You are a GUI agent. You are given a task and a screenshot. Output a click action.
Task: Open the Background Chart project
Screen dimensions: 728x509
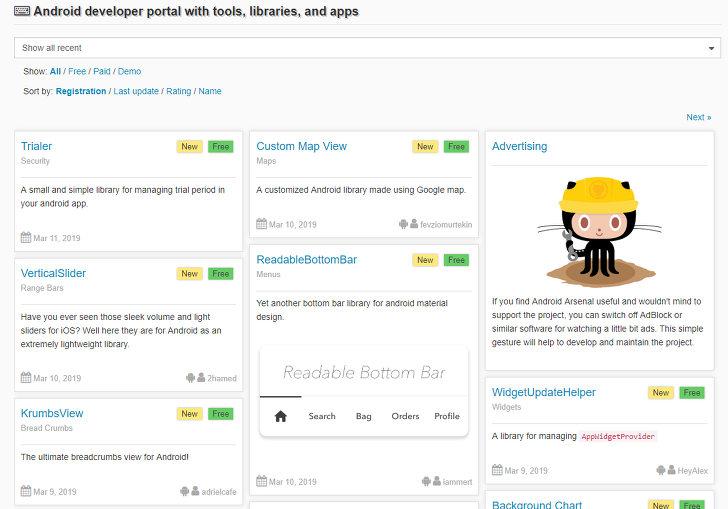[537, 505]
